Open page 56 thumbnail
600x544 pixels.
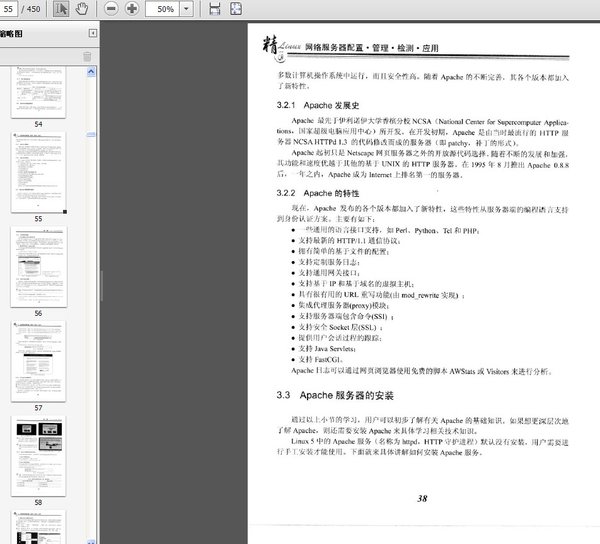click(39, 267)
